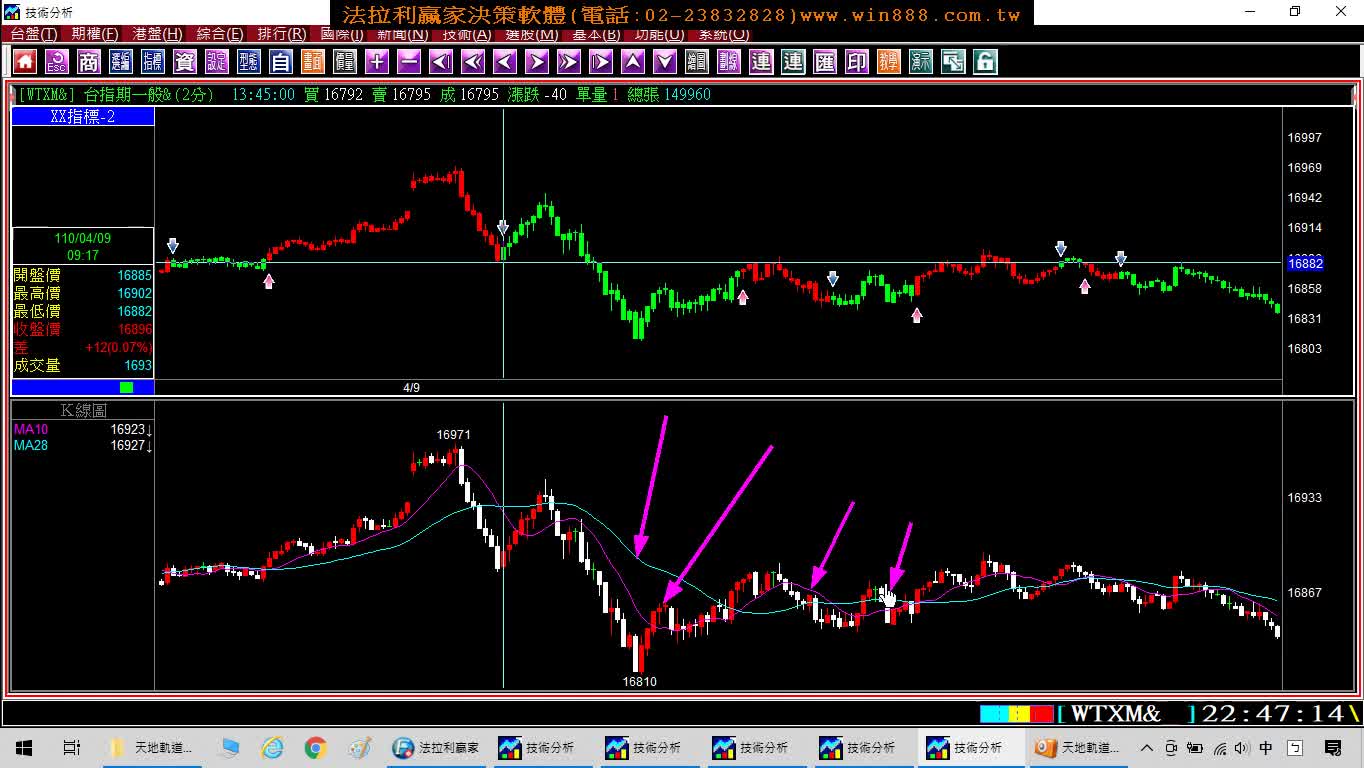The height and width of the screenshot is (768, 1364).
Task: Open the 港盤(H) menu
Action: click(158, 34)
